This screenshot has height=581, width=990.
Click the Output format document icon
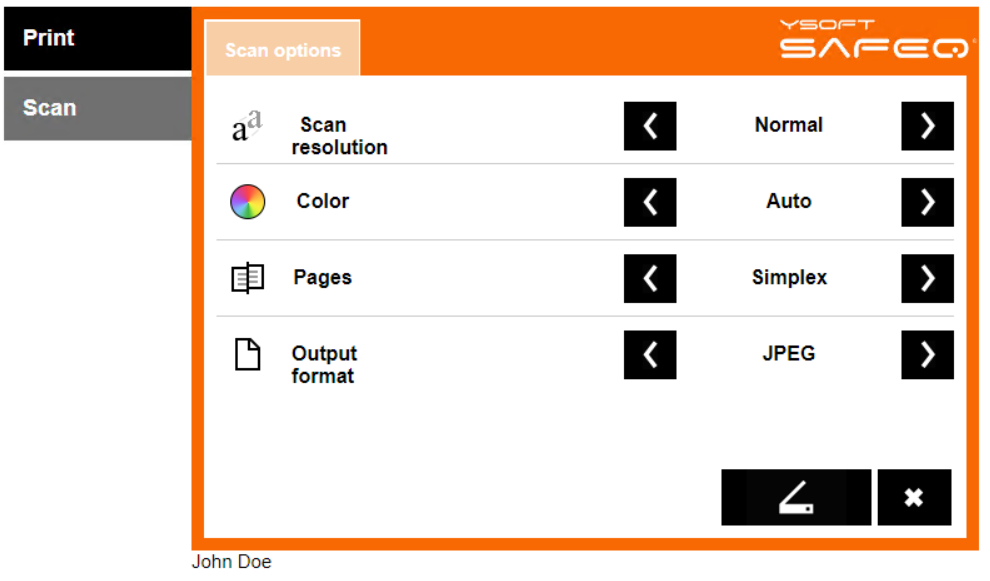tap(247, 354)
